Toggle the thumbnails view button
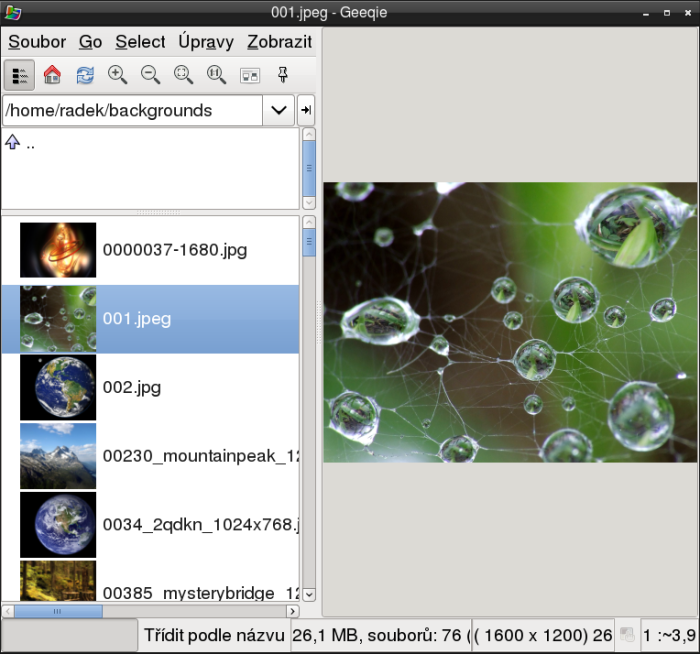The width and height of the screenshot is (700, 654). click(19, 75)
